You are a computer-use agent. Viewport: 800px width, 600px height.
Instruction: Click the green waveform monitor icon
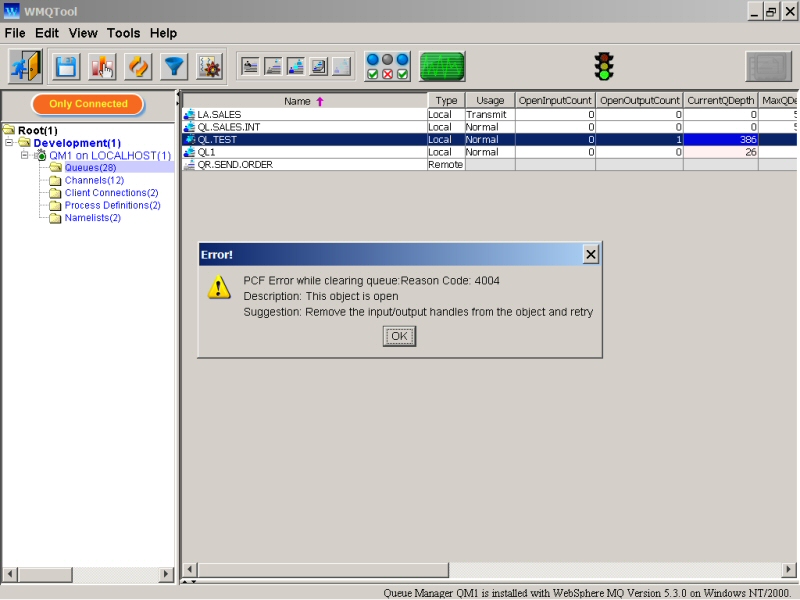pos(442,66)
